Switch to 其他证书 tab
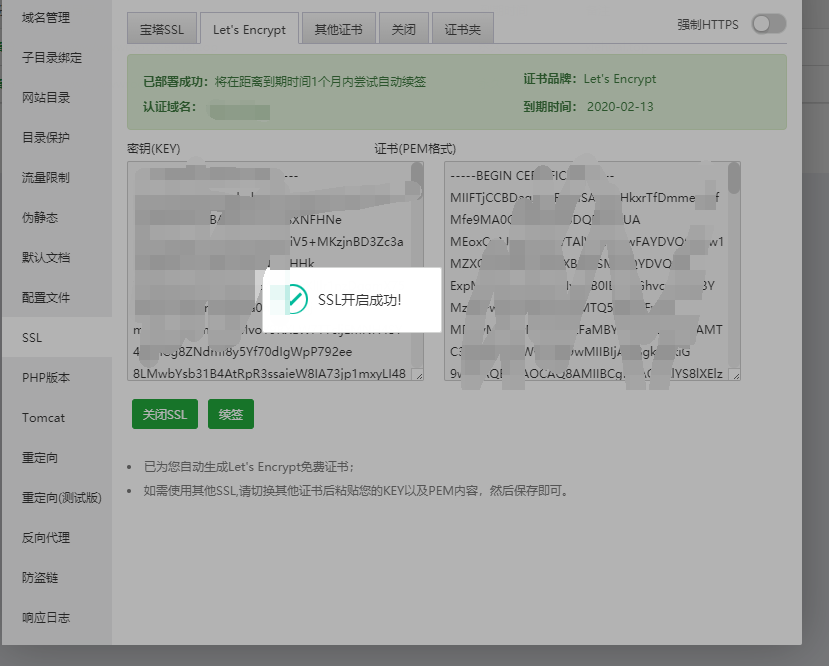This screenshot has height=666, width=829. pos(338,29)
